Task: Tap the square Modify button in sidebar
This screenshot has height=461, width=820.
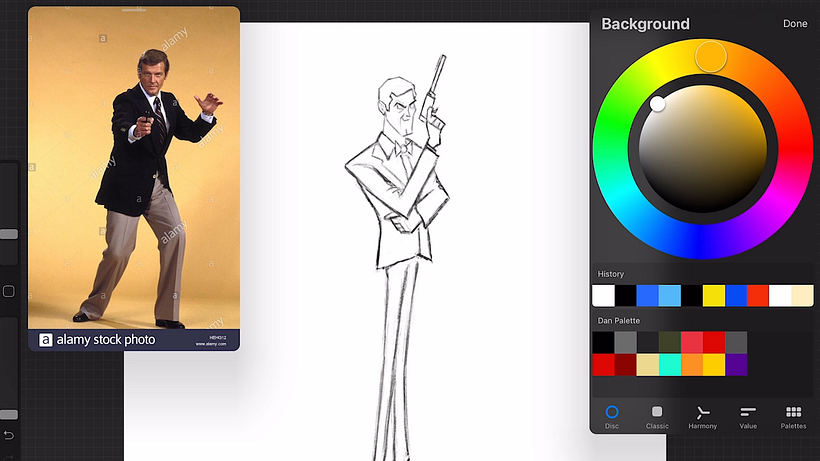Action: tap(9, 291)
